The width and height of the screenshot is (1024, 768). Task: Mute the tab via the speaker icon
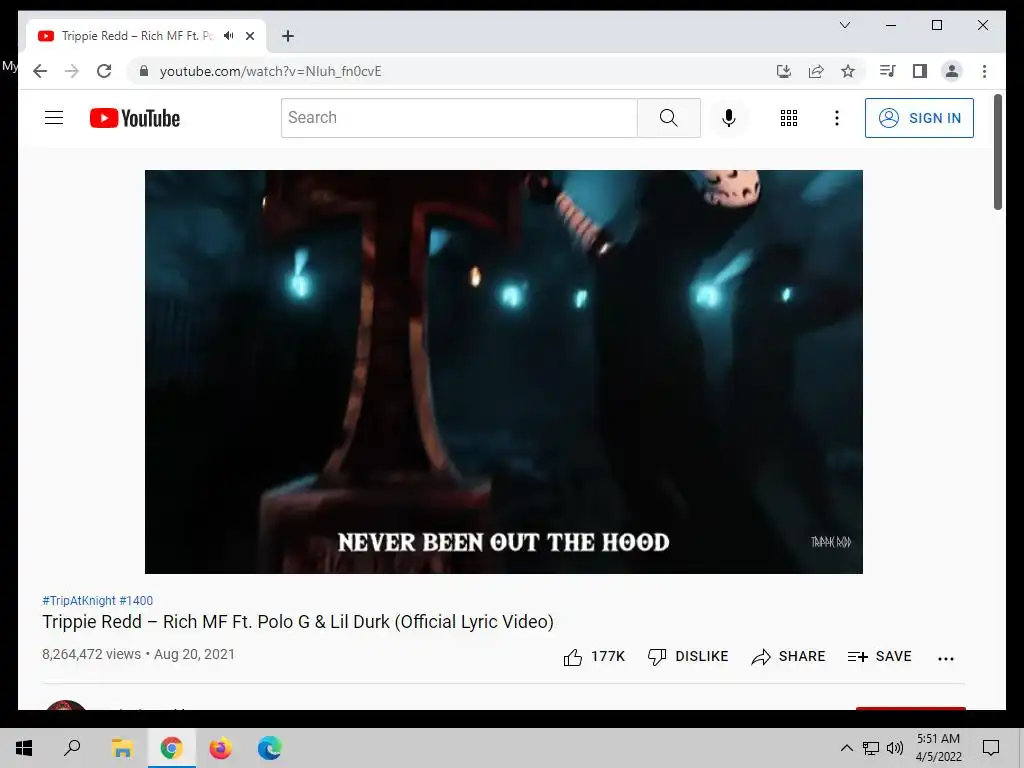228,36
